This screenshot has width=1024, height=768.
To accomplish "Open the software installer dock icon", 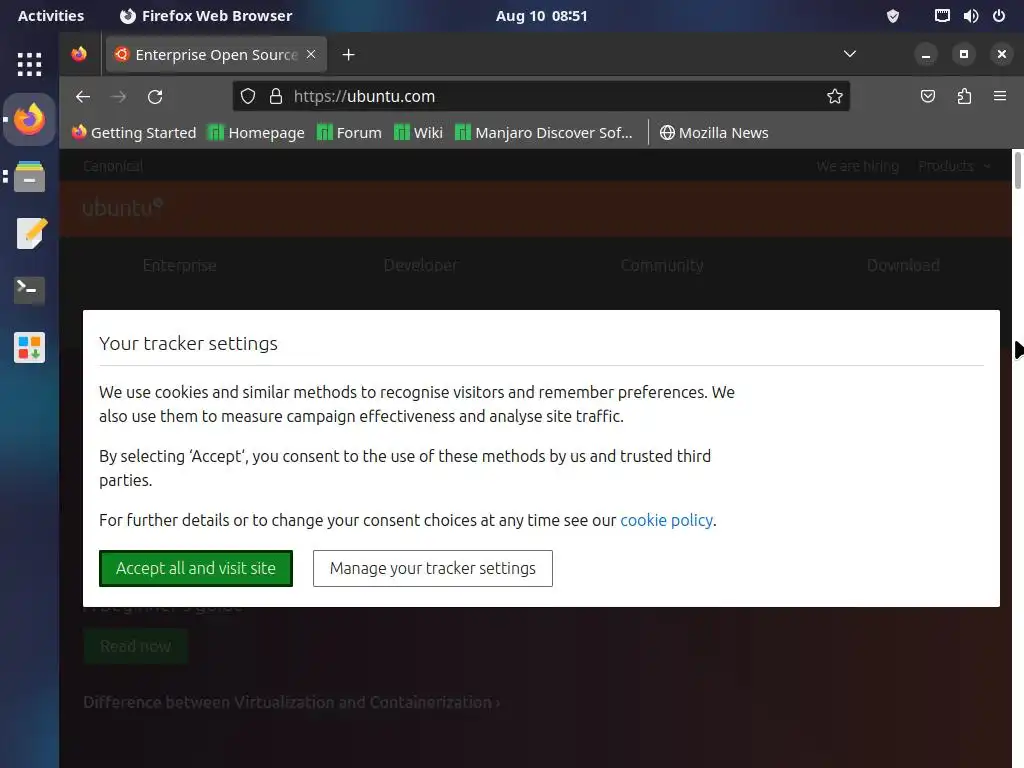I will [29, 347].
